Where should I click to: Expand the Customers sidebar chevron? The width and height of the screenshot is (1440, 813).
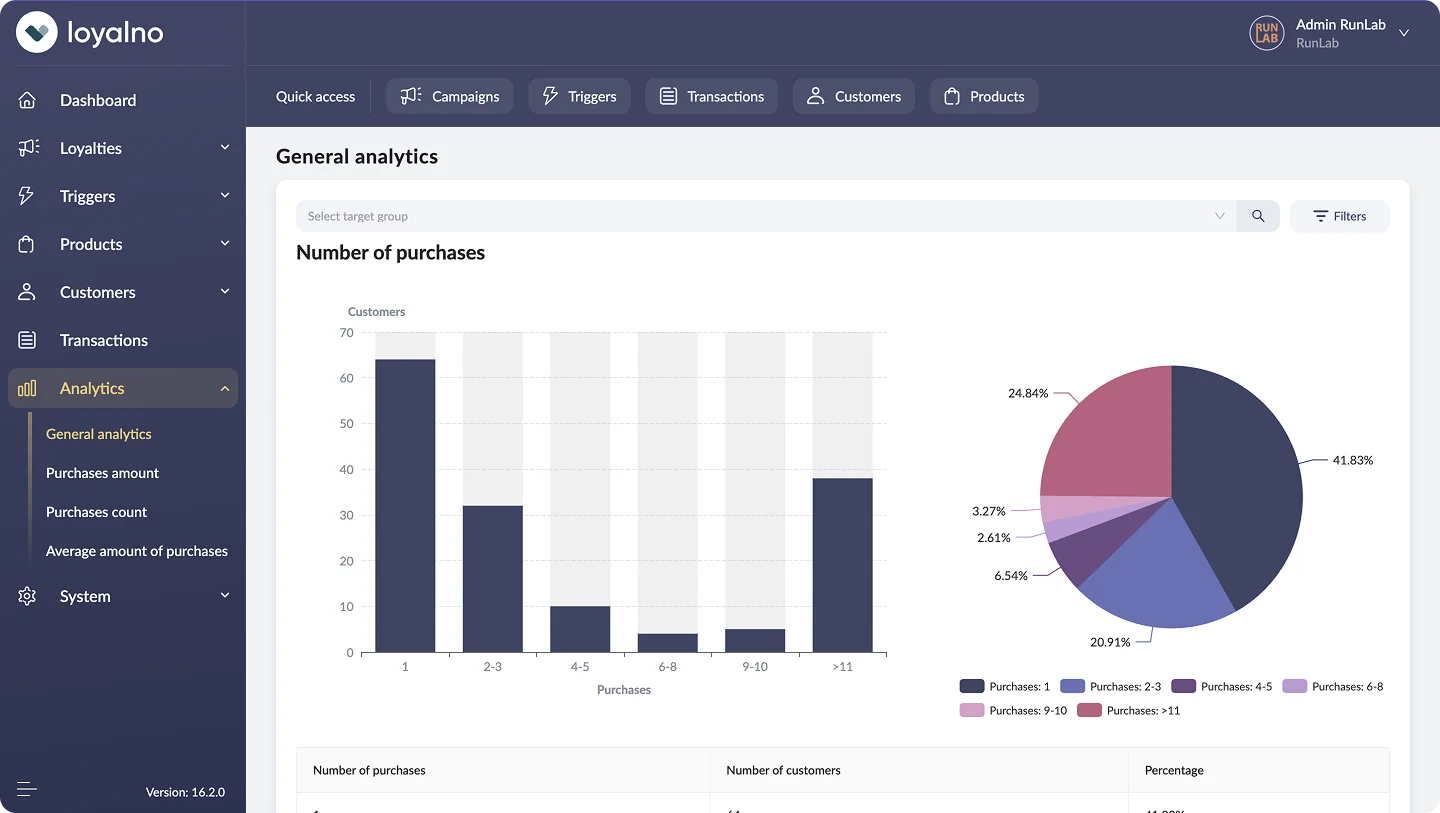tap(225, 292)
